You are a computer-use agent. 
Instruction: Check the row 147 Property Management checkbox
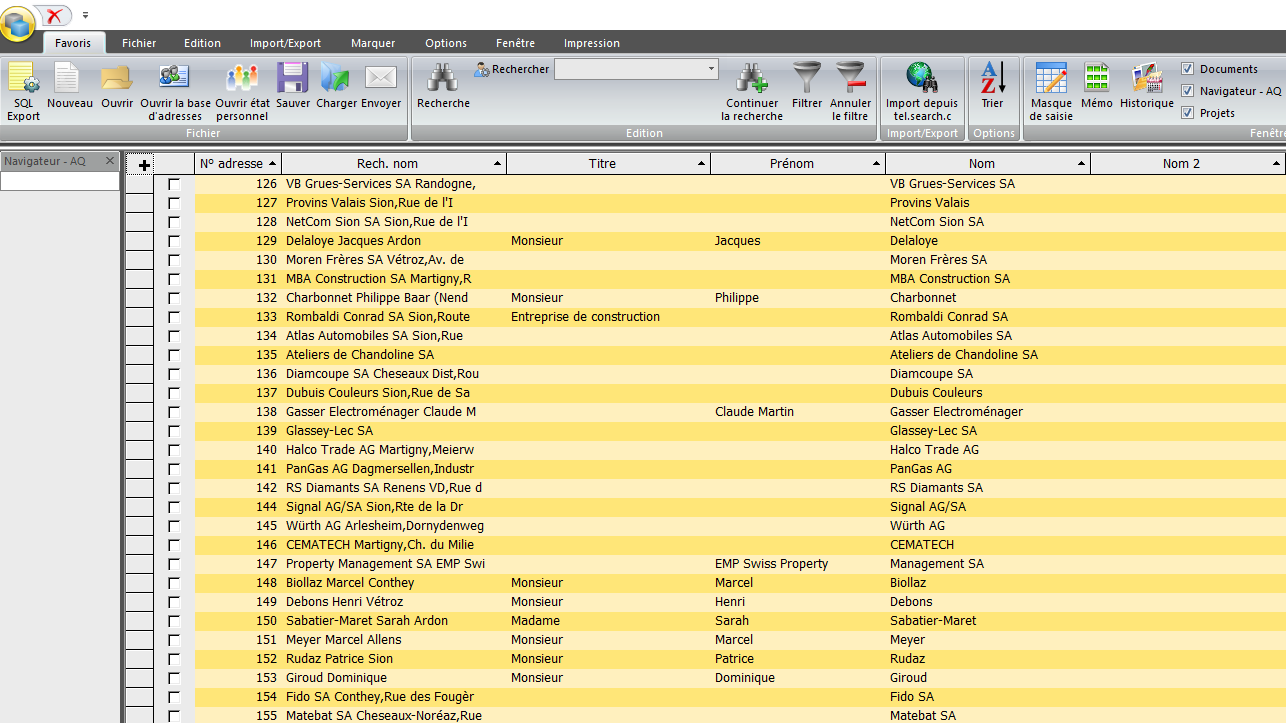tap(174, 564)
